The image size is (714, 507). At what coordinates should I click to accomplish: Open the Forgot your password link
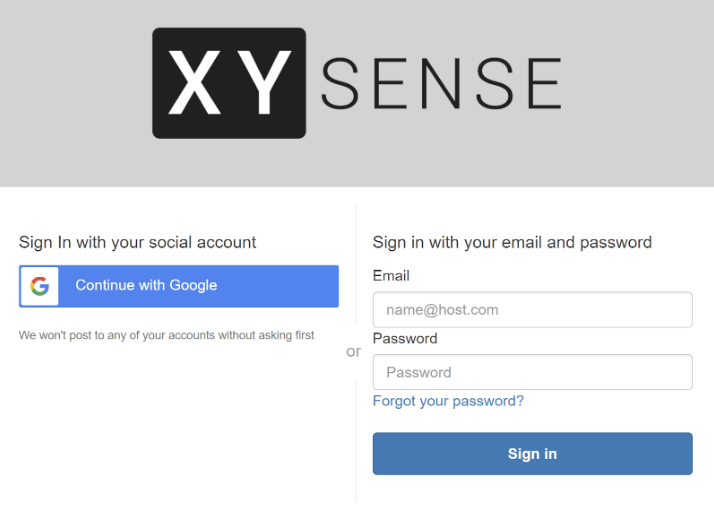[x=448, y=401]
